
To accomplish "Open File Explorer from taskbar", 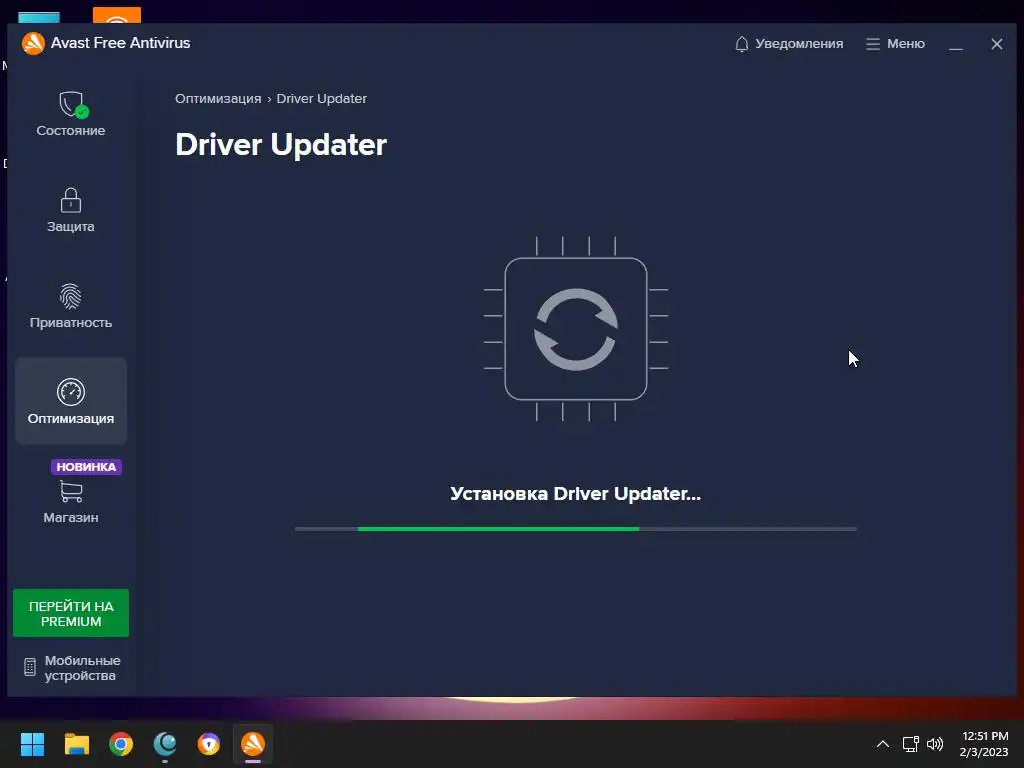I will pos(76,744).
